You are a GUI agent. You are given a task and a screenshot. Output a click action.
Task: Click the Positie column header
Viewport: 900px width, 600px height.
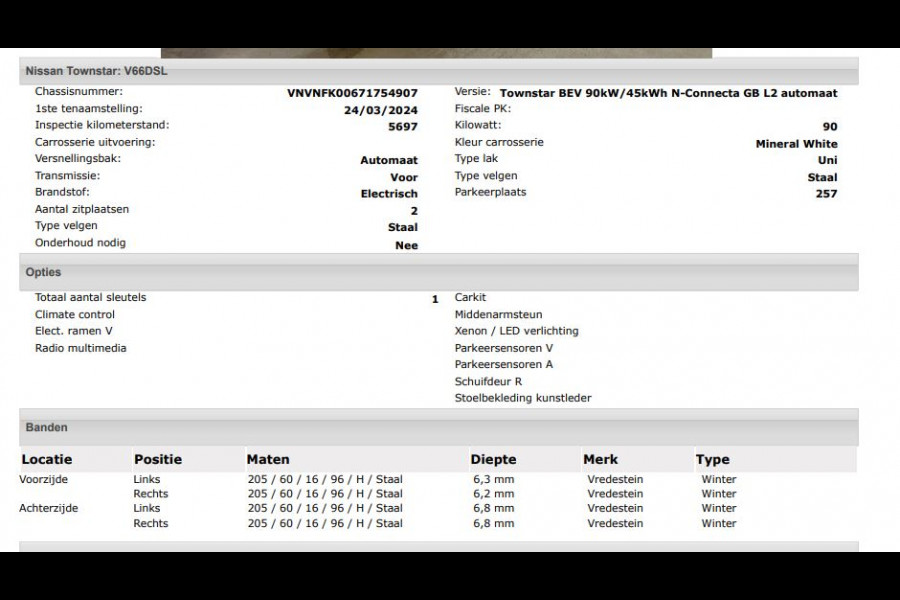tap(158, 460)
